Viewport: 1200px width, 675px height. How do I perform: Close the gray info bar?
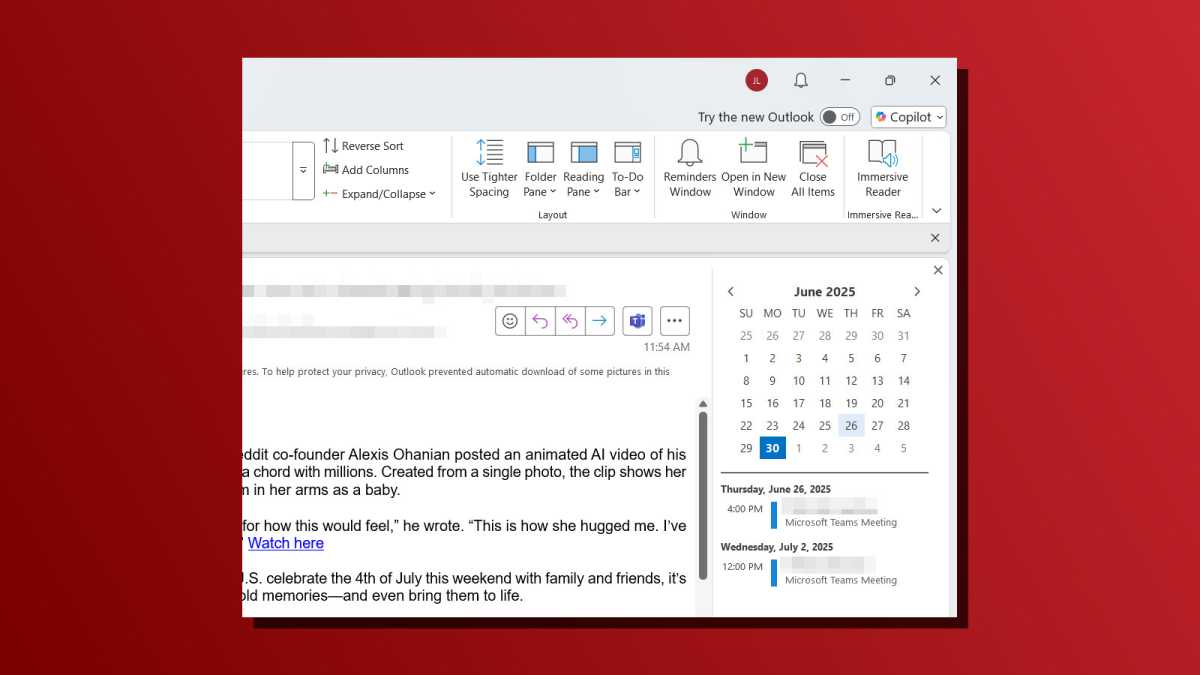pos(935,238)
